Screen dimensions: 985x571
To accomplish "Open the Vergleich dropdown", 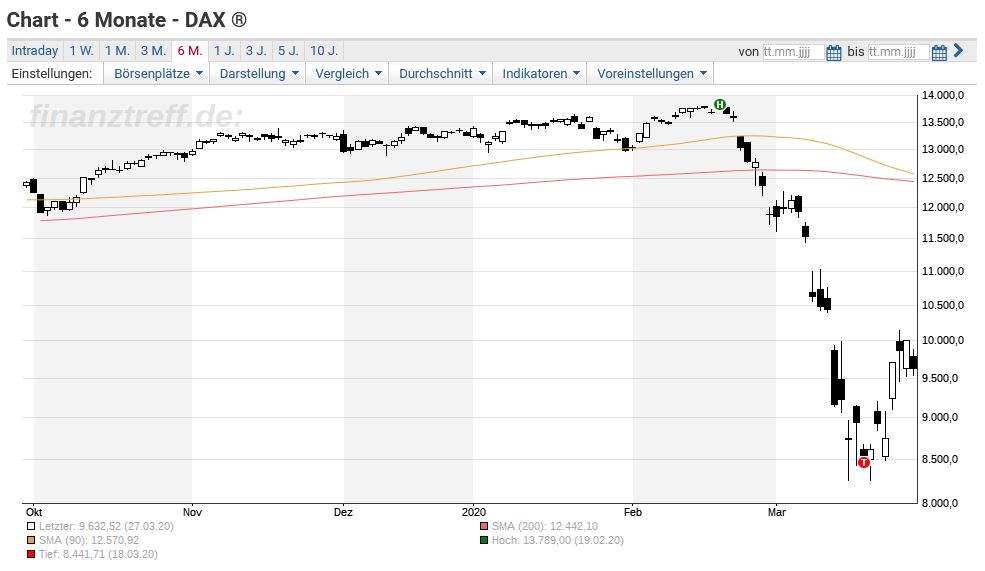I will point(349,73).
